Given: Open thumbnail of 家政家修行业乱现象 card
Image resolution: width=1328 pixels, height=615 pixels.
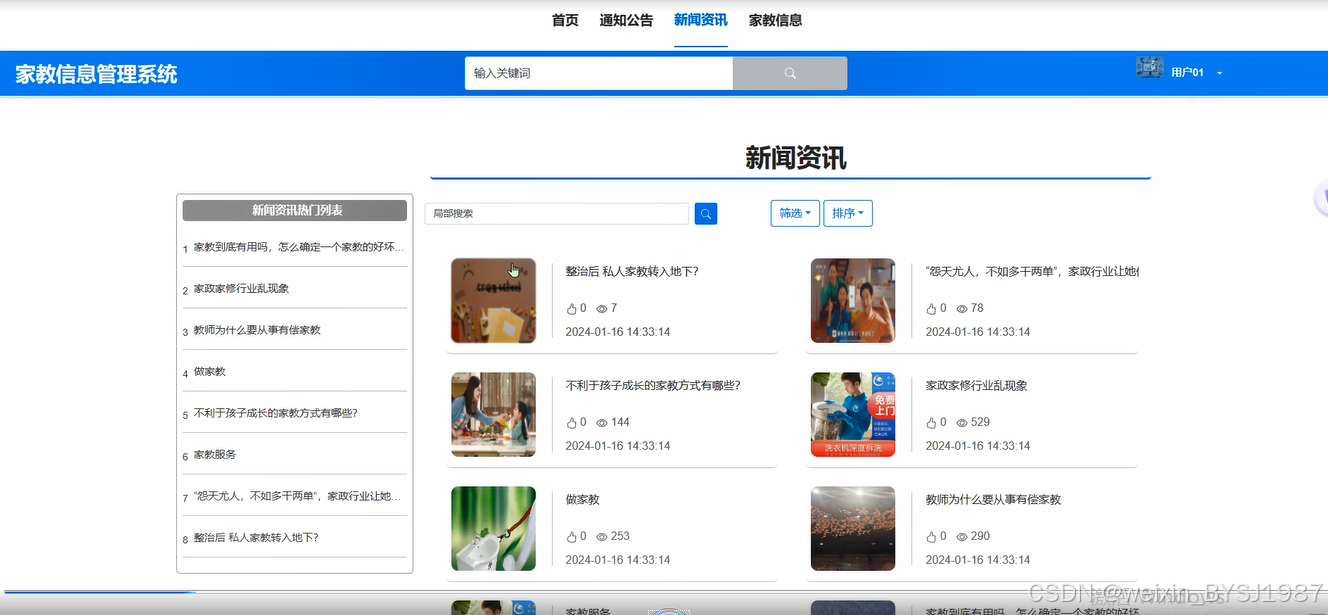Looking at the screenshot, I should pyautogui.click(x=853, y=415).
